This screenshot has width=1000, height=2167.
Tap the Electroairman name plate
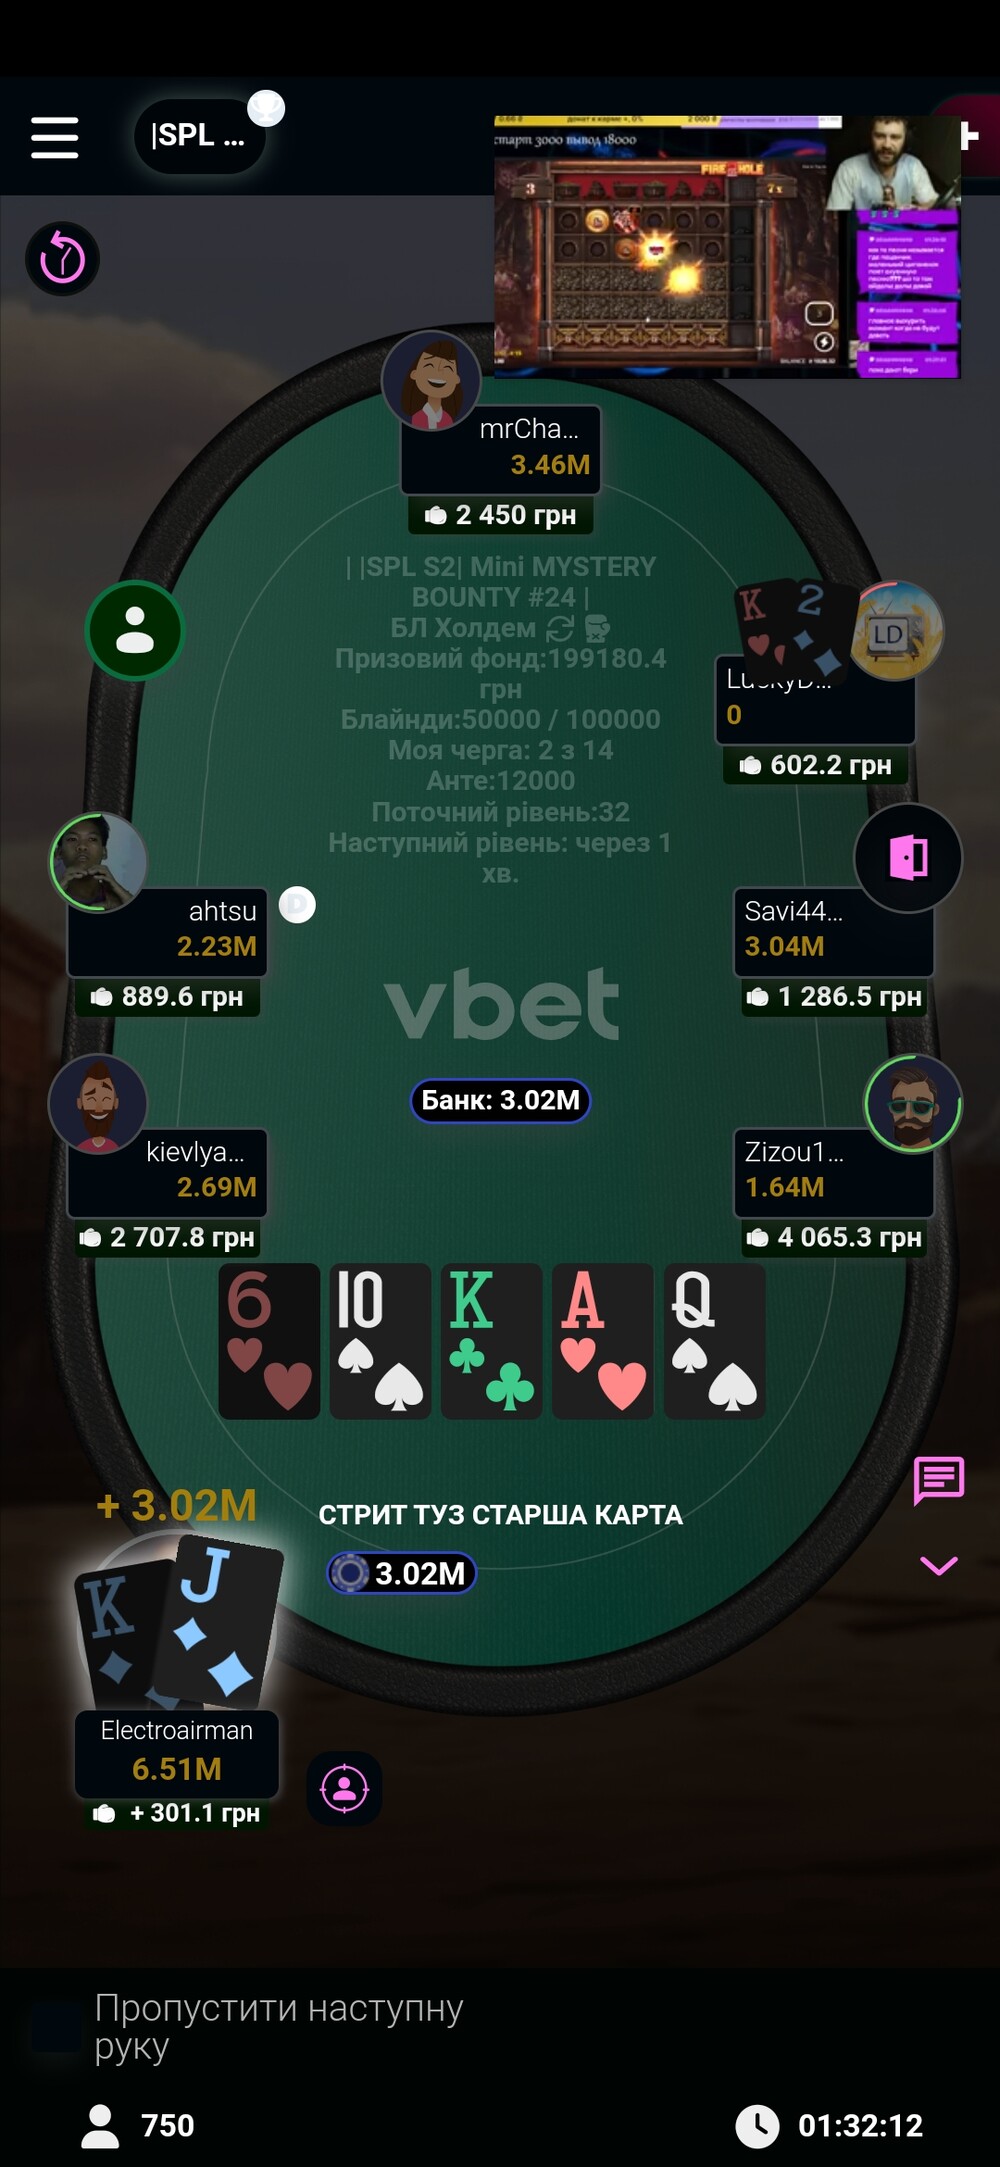(x=177, y=1752)
